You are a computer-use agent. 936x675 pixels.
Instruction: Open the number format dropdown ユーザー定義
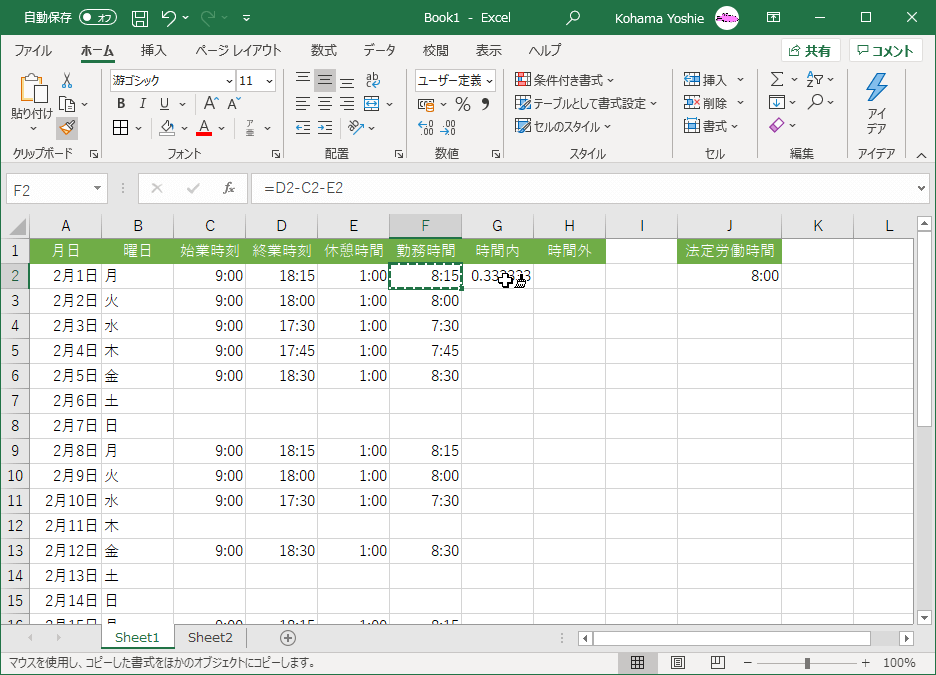489,81
